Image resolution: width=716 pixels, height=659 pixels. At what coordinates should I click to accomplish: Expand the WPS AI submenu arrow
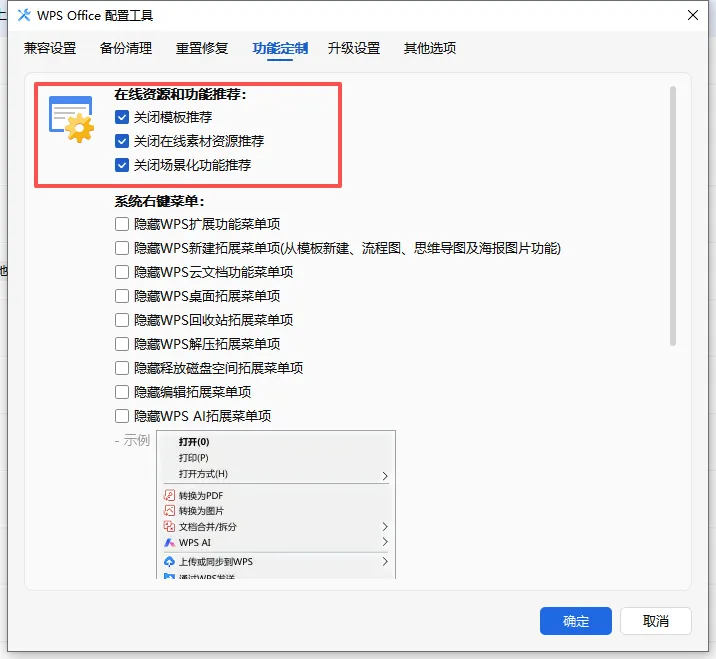coord(385,542)
